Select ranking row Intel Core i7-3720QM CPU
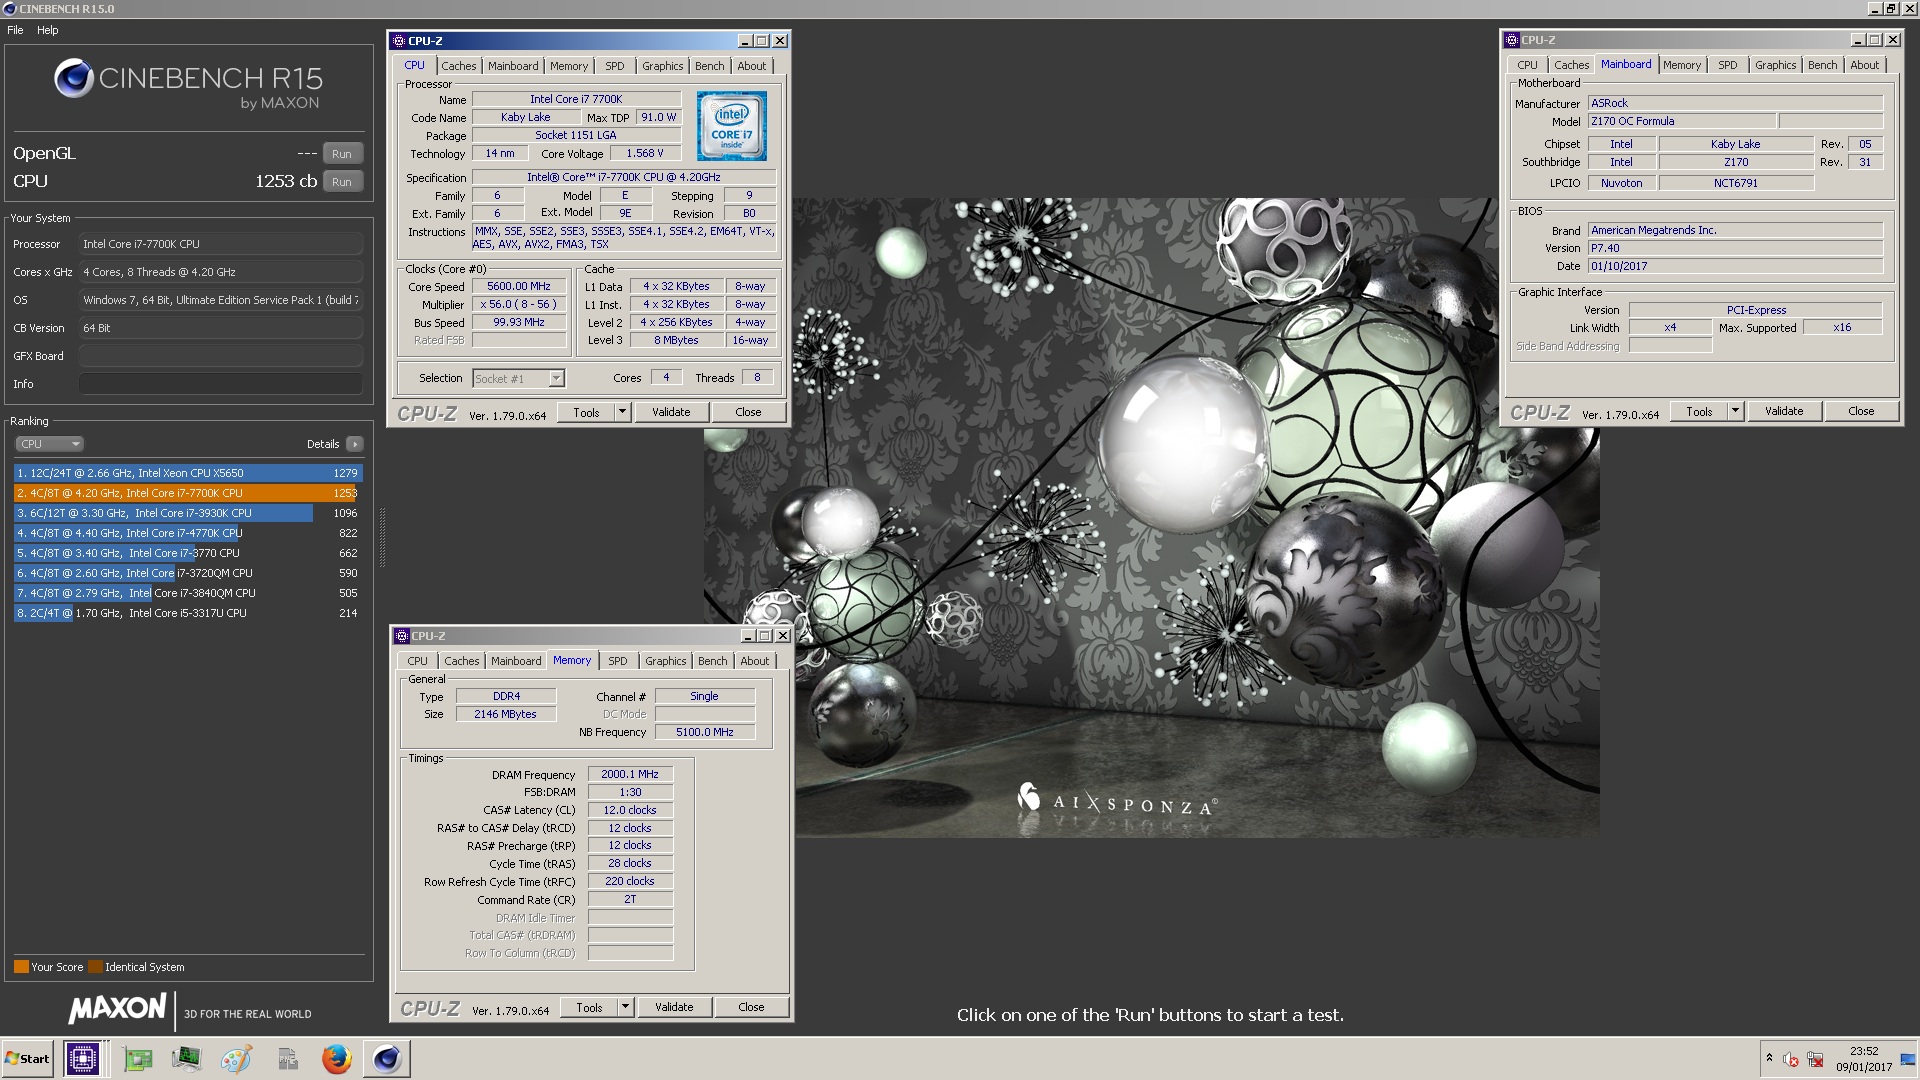This screenshot has height=1080, width=1920. point(188,573)
